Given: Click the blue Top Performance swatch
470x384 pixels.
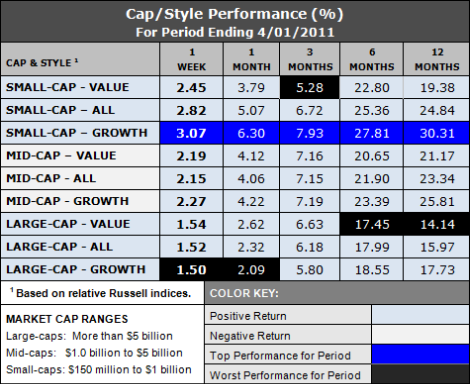Looking at the screenshot, I should point(420,354).
